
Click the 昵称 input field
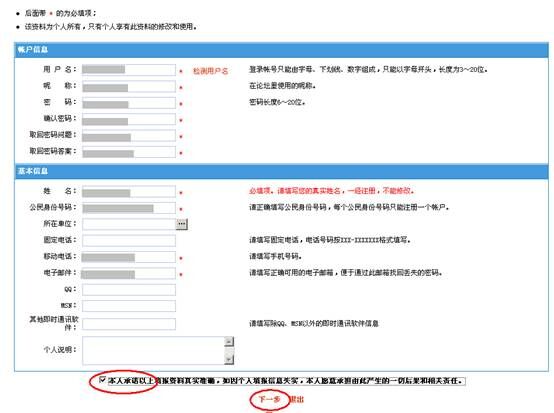(x=129, y=86)
